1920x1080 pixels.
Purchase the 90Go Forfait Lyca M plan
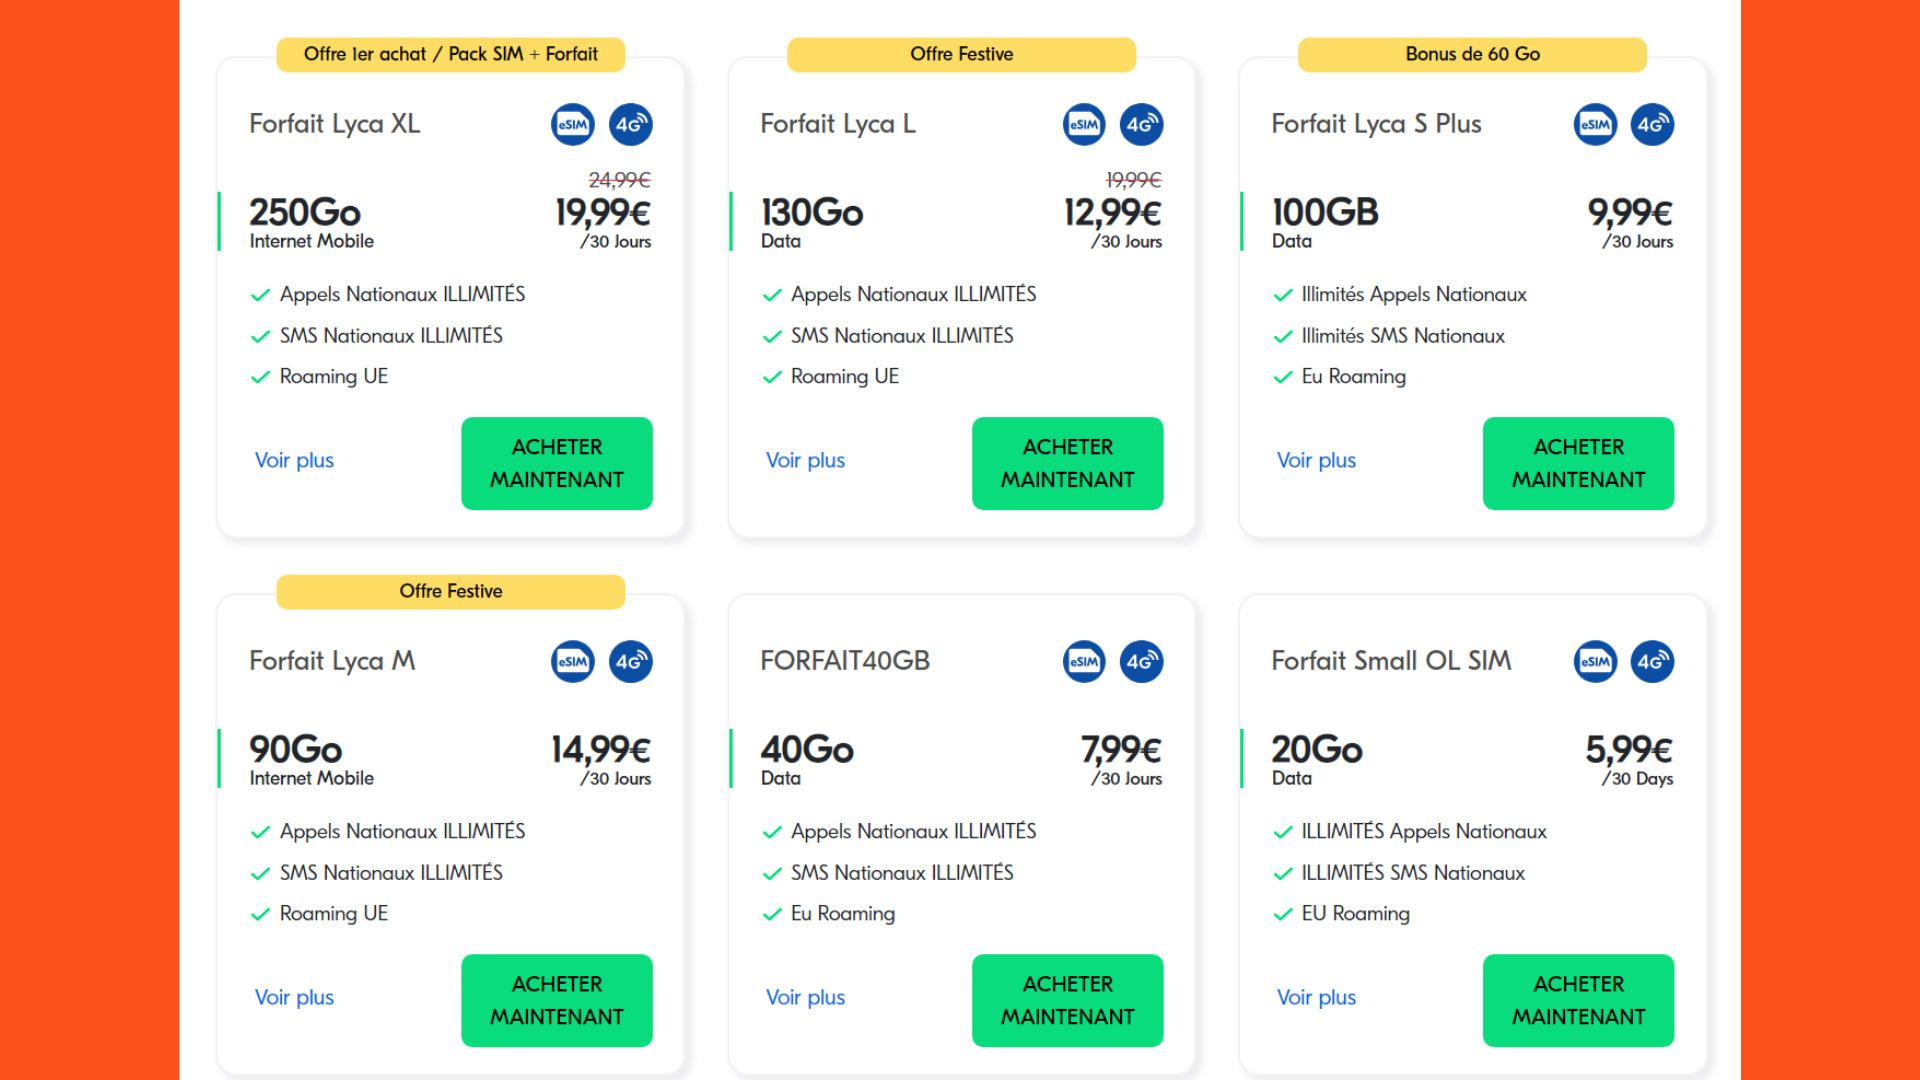pos(557,1000)
